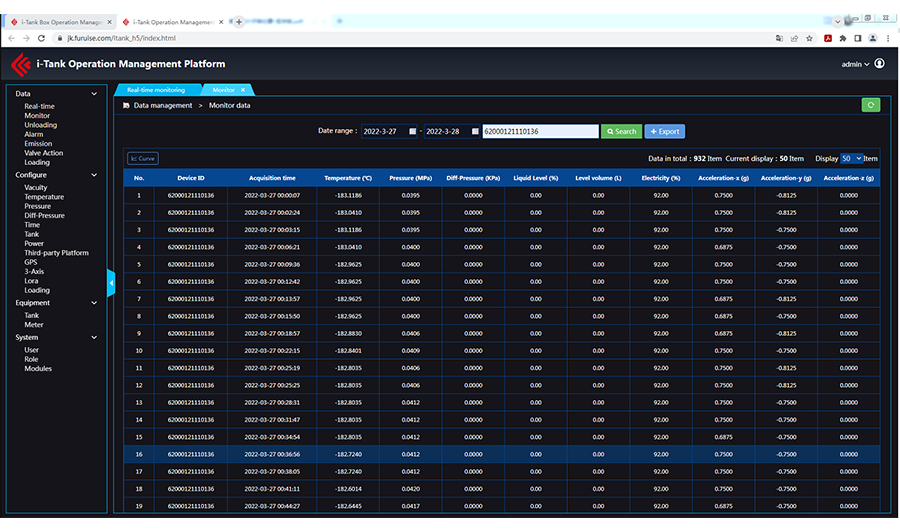The height and width of the screenshot is (530, 900).
Task: Toggle the browser side panel icon
Action: point(858,38)
